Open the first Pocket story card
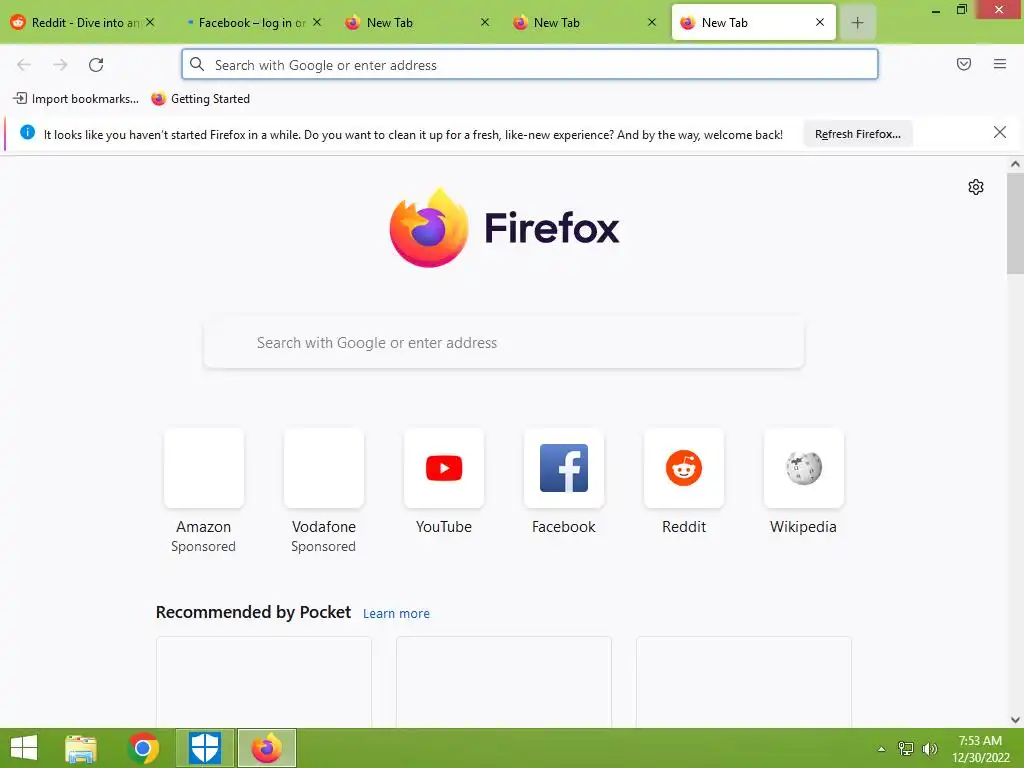 click(264, 682)
